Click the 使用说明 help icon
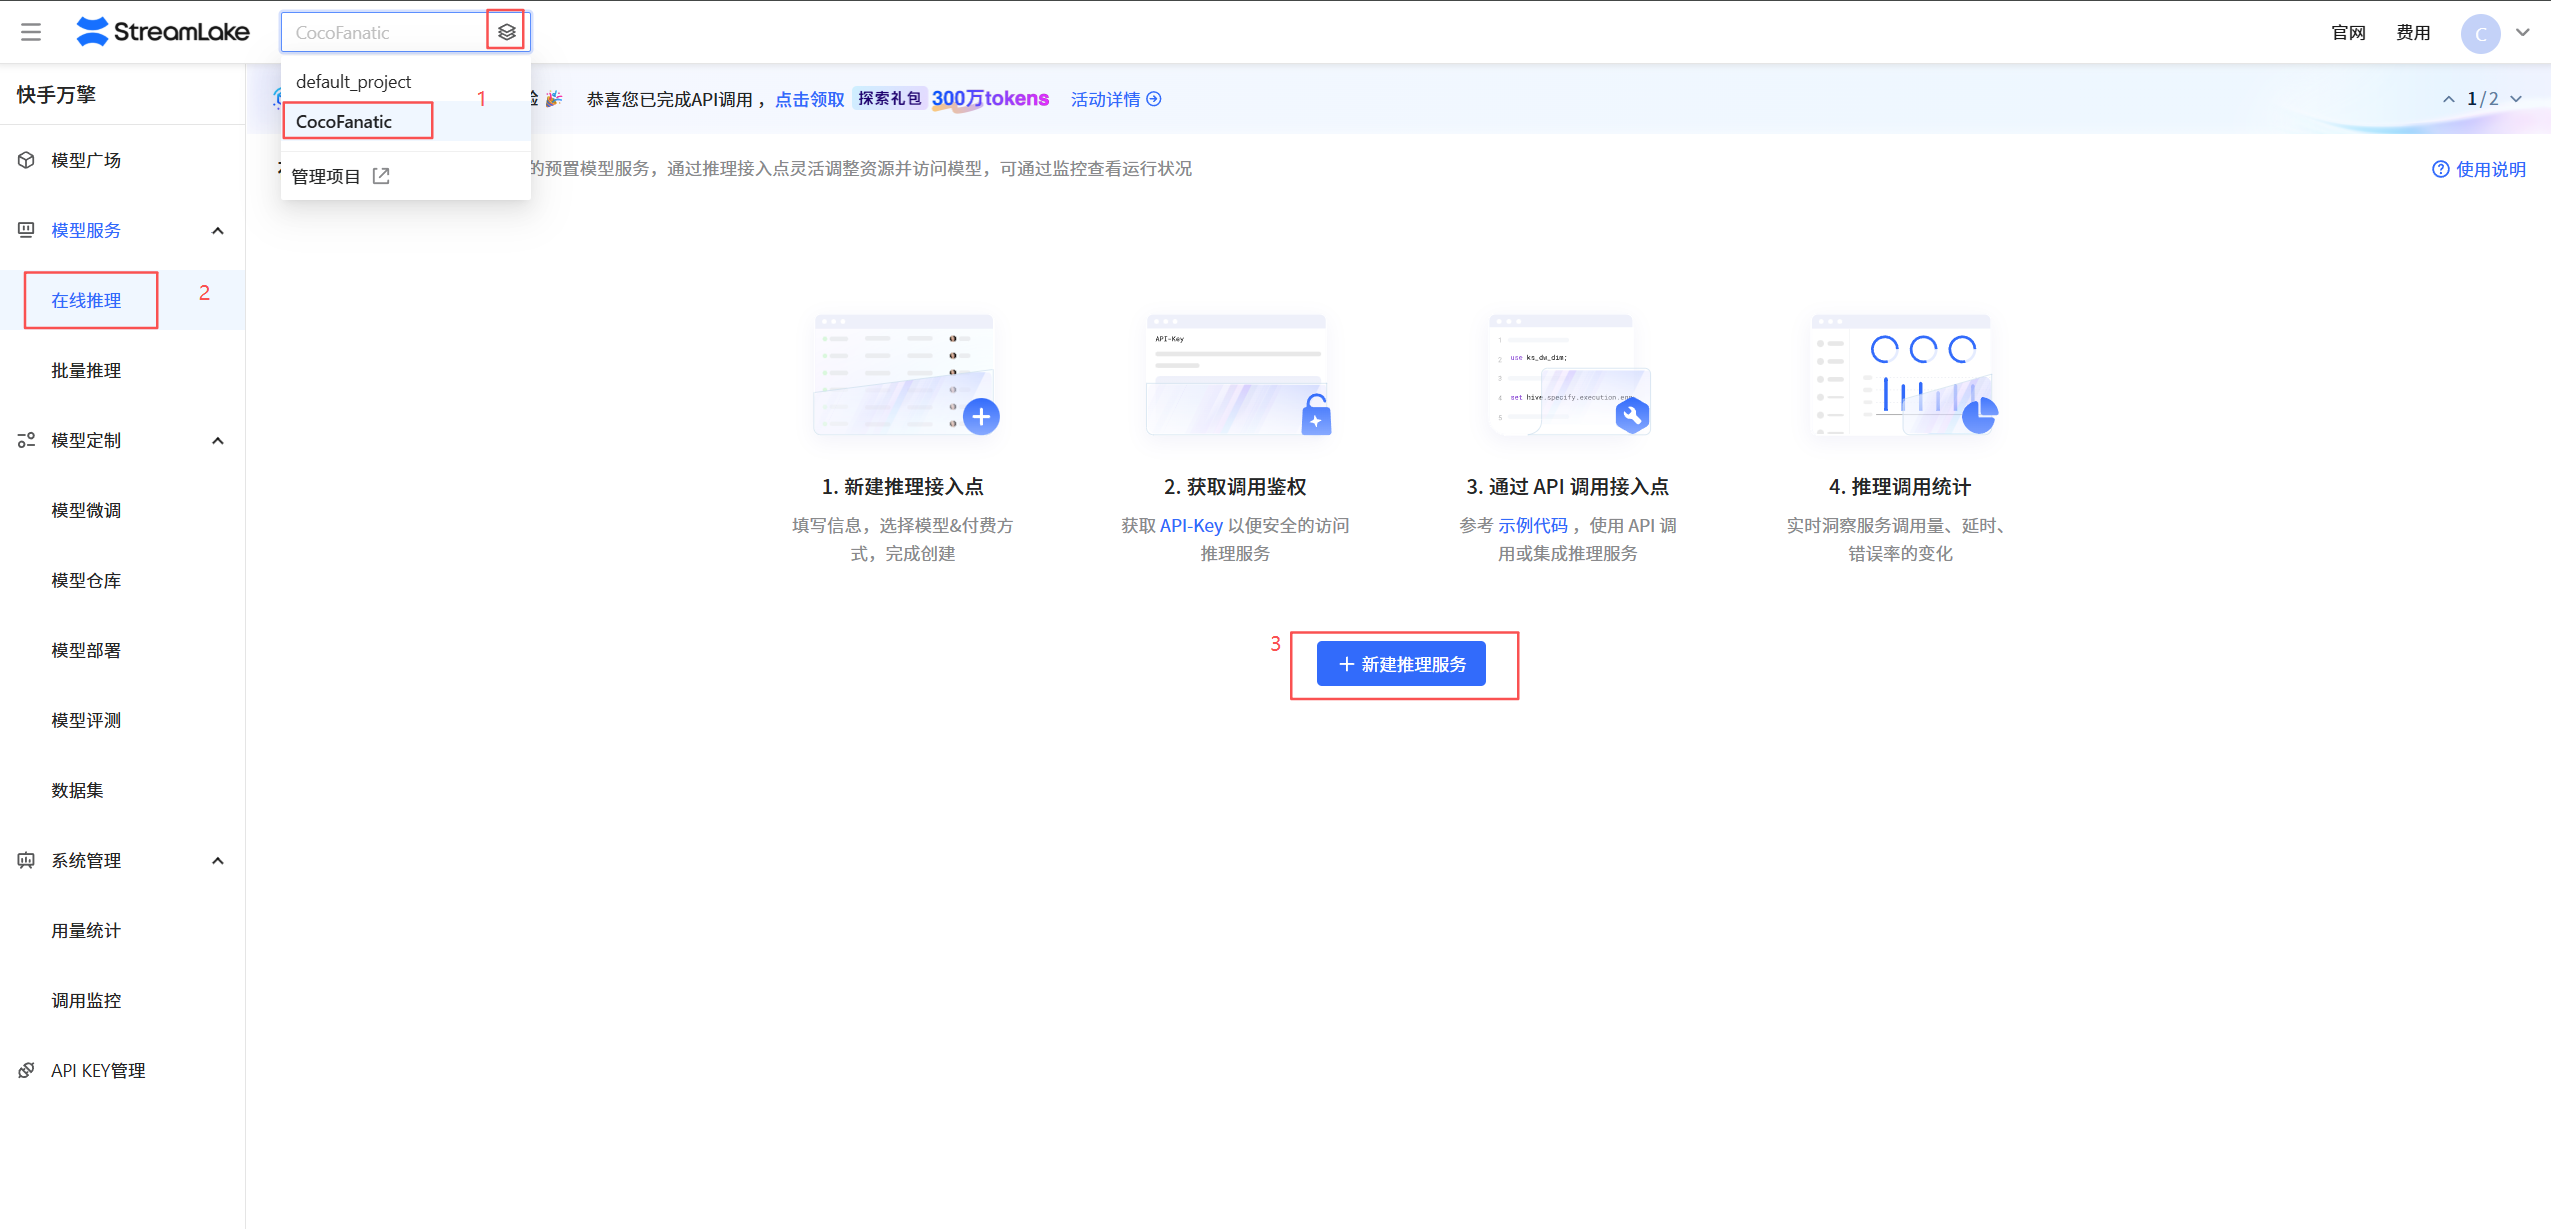Image resolution: width=2551 pixels, height=1229 pixels. coord(2440,169)
